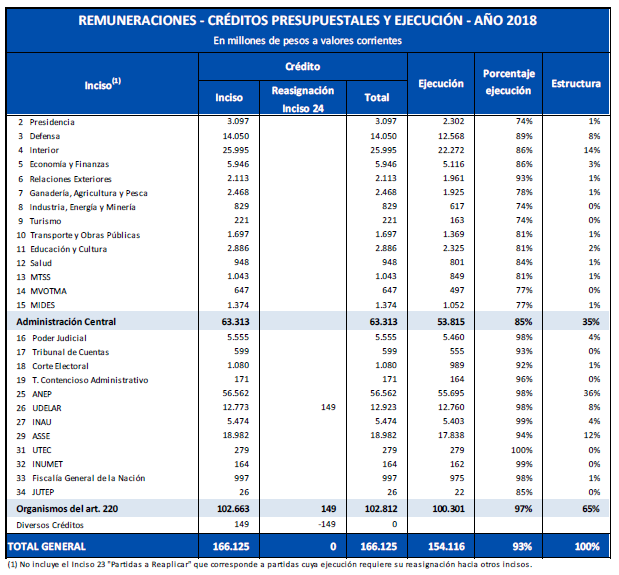Select Poder Judicial's Ejecución value 5.460
Viewport: 619px width, 575px height.
pos(453,337)
